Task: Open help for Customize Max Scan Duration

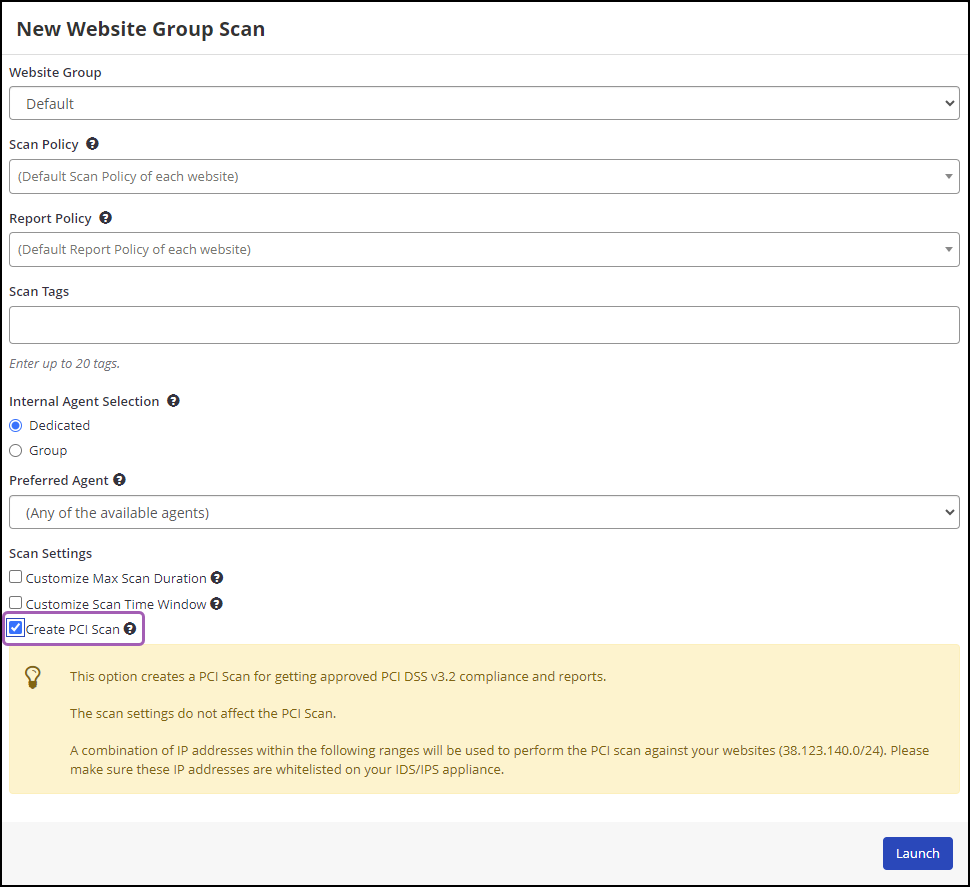Action: [217, 577]
